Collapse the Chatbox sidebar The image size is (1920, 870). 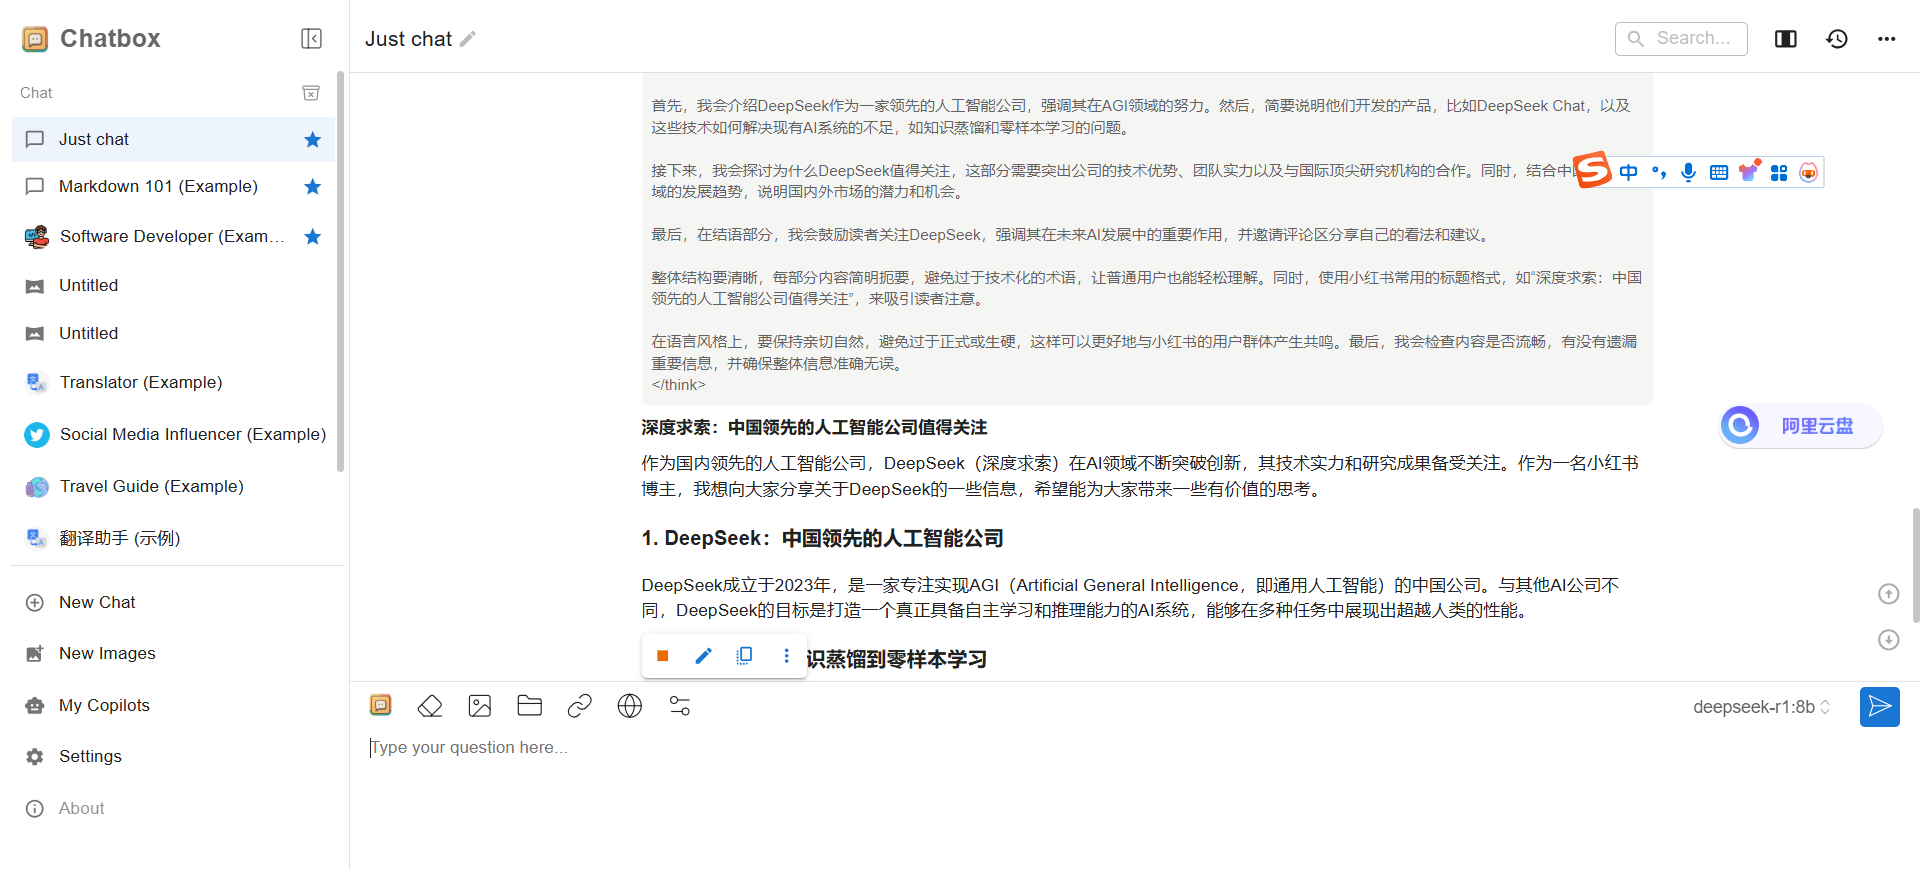[x=311, y=39]
